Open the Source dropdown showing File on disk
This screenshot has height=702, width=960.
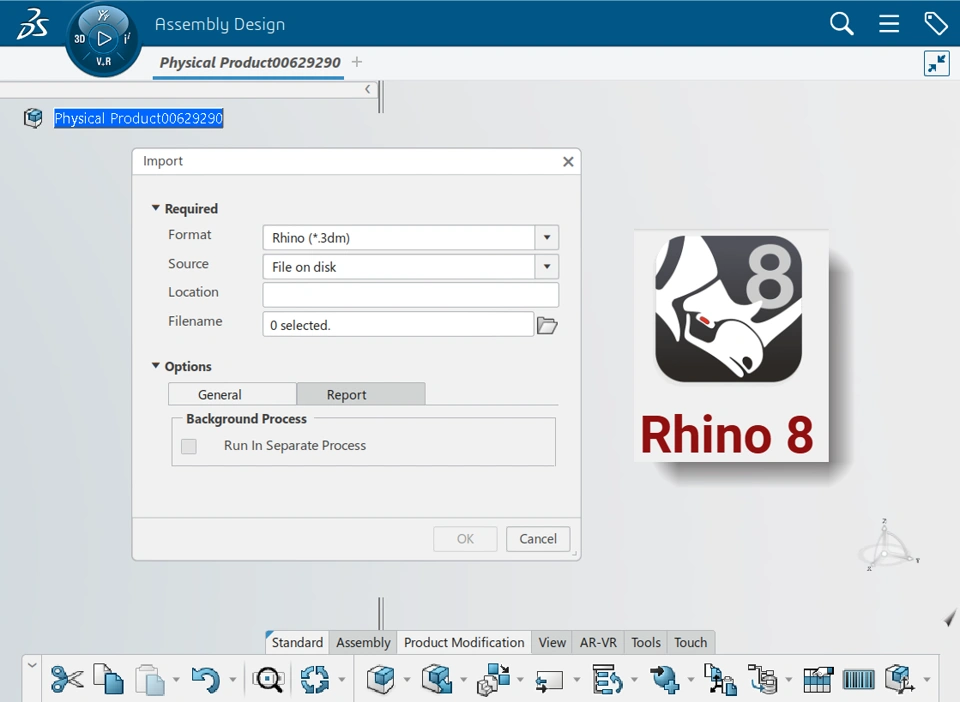[547, 266]
